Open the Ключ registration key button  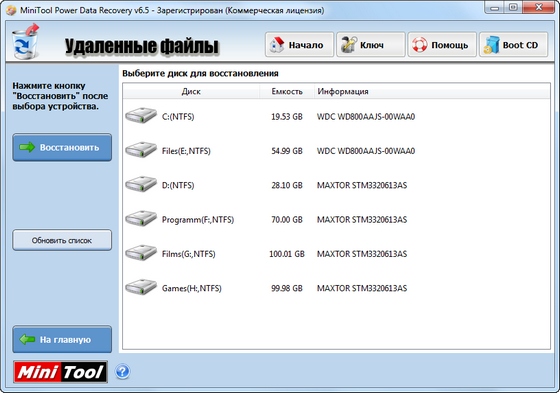click(371, 45)
